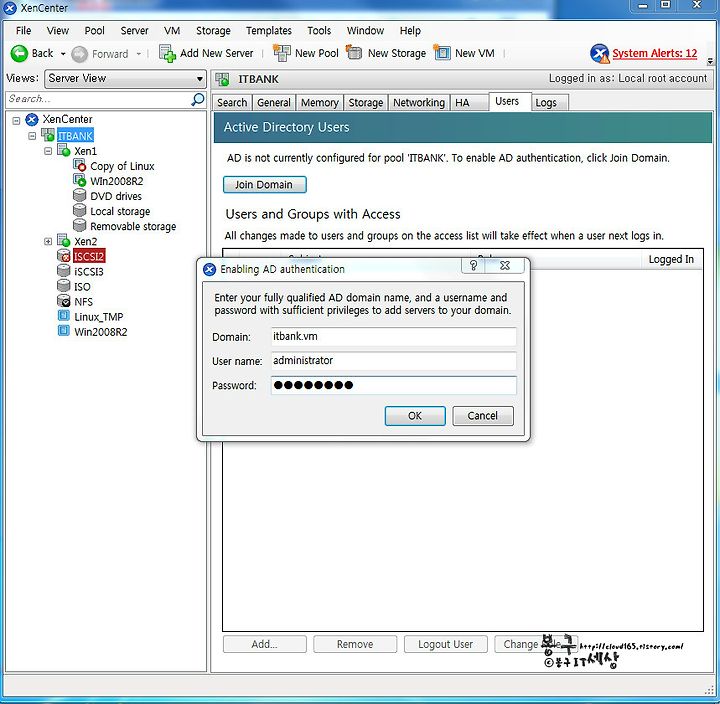
Task: Click the grey Forward arrow icon
Action: coord(79,54)
